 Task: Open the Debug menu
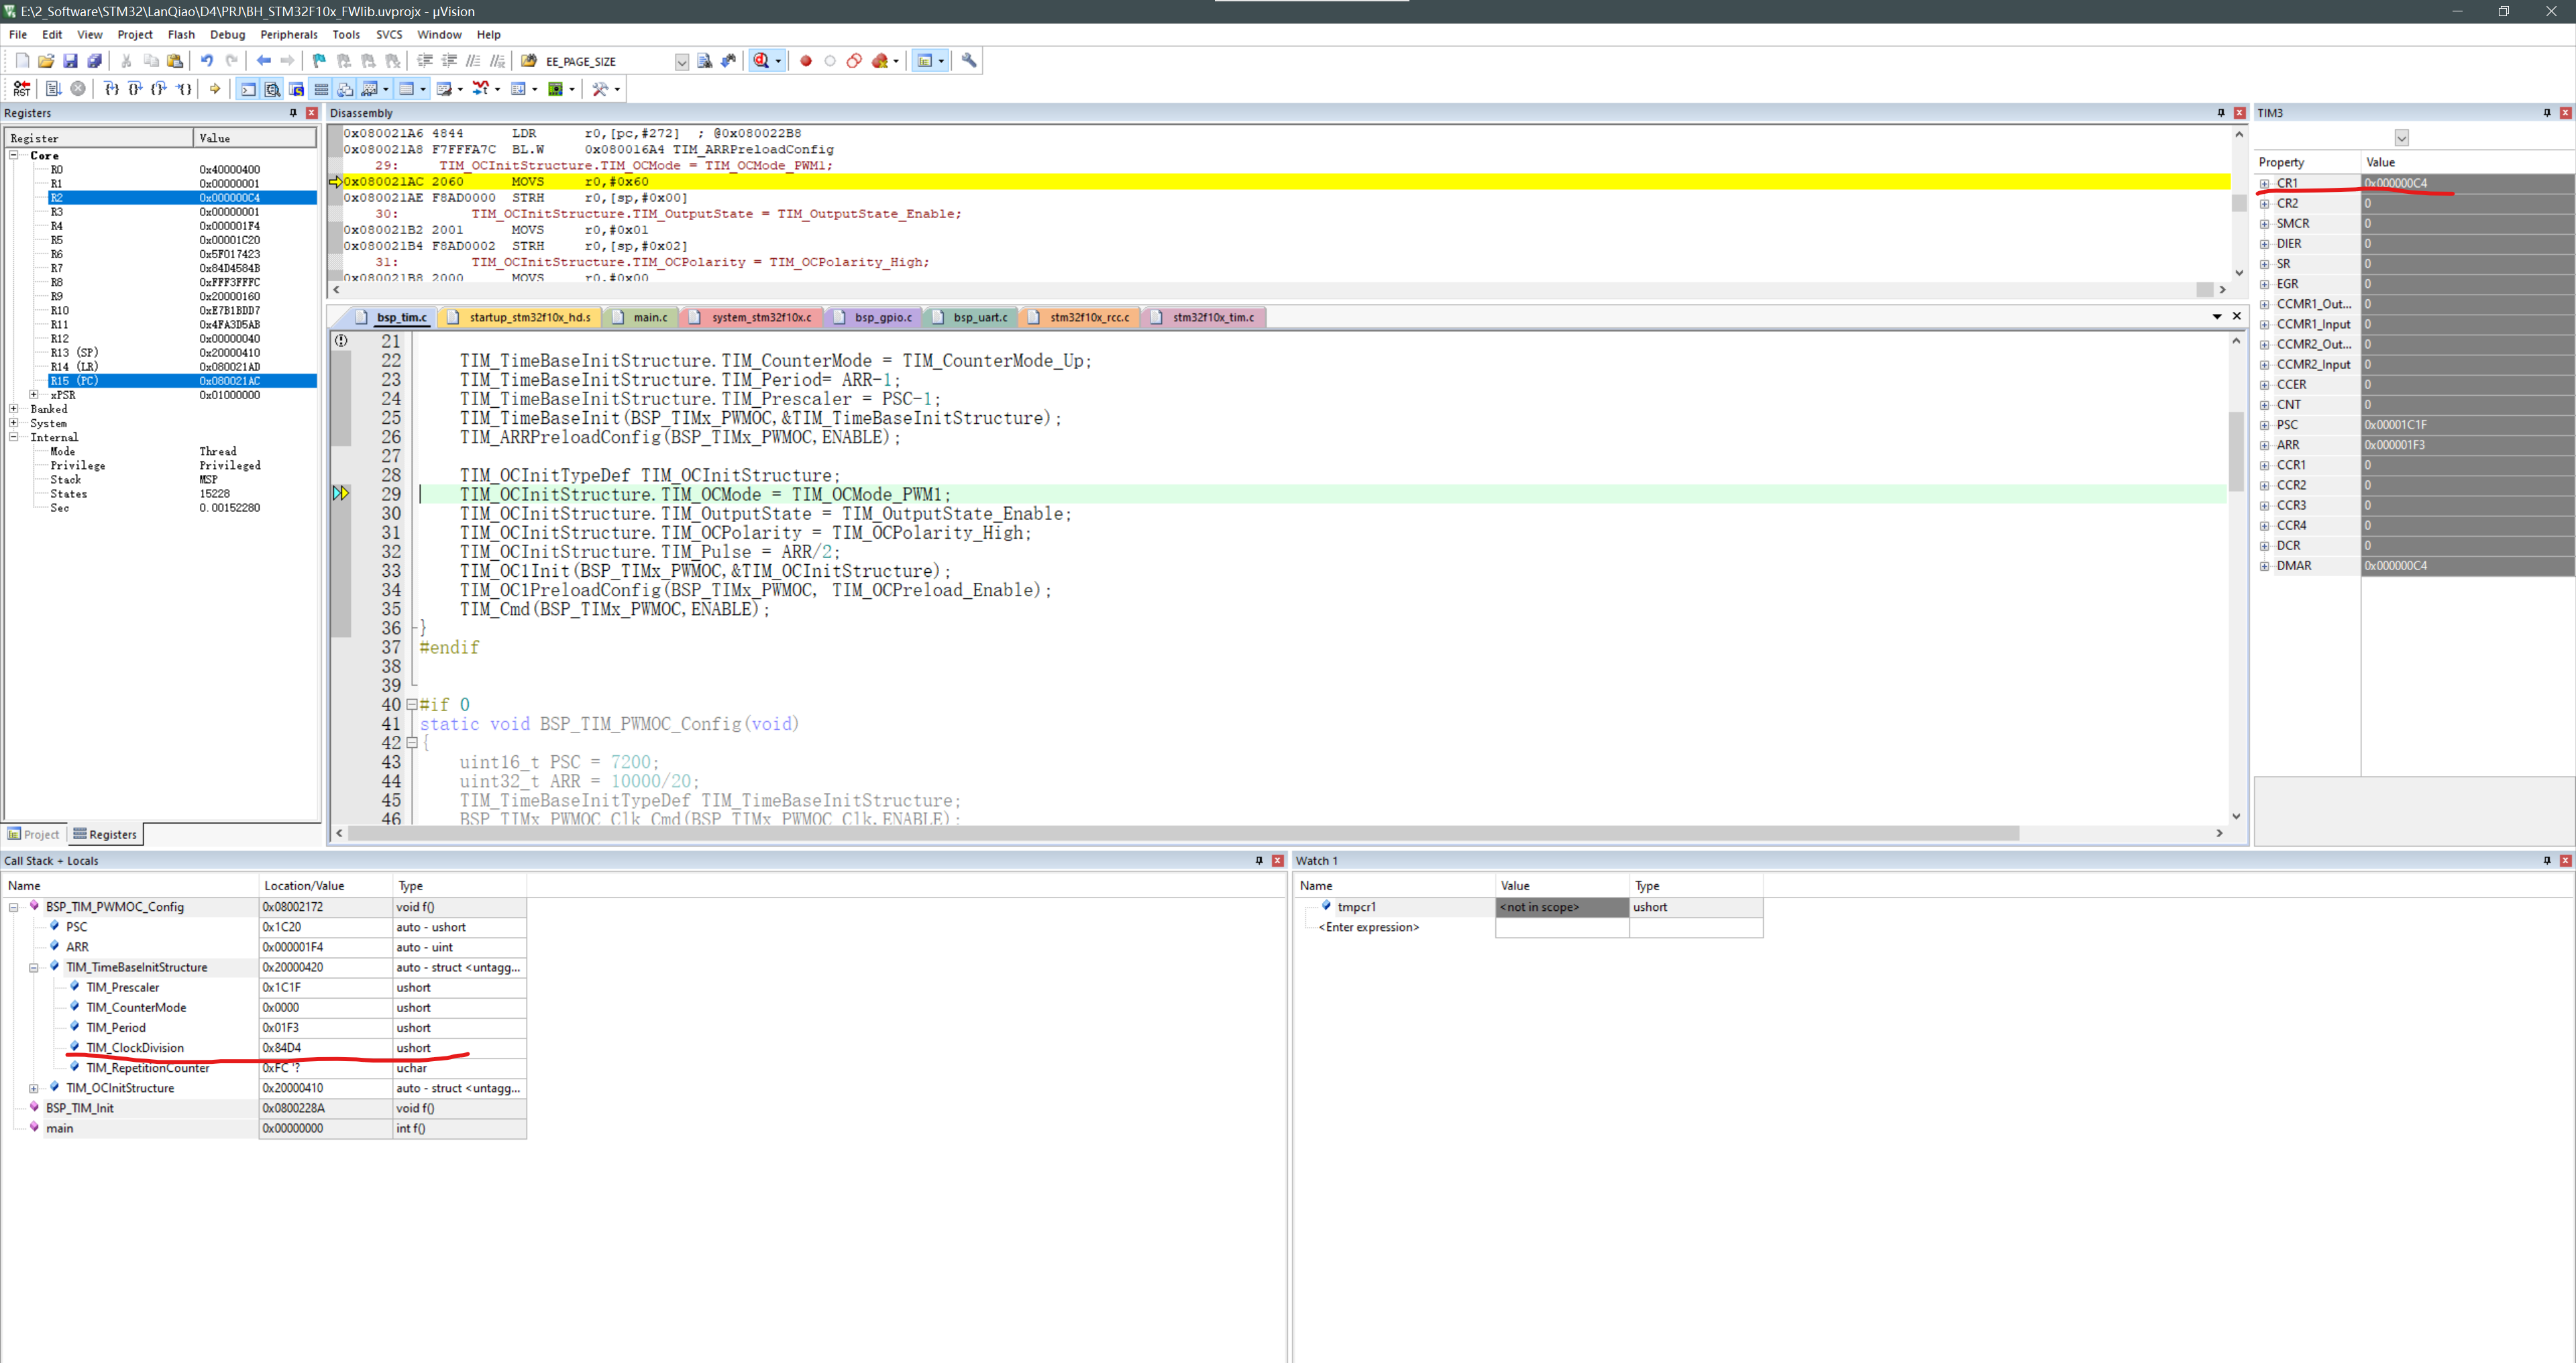227,34
